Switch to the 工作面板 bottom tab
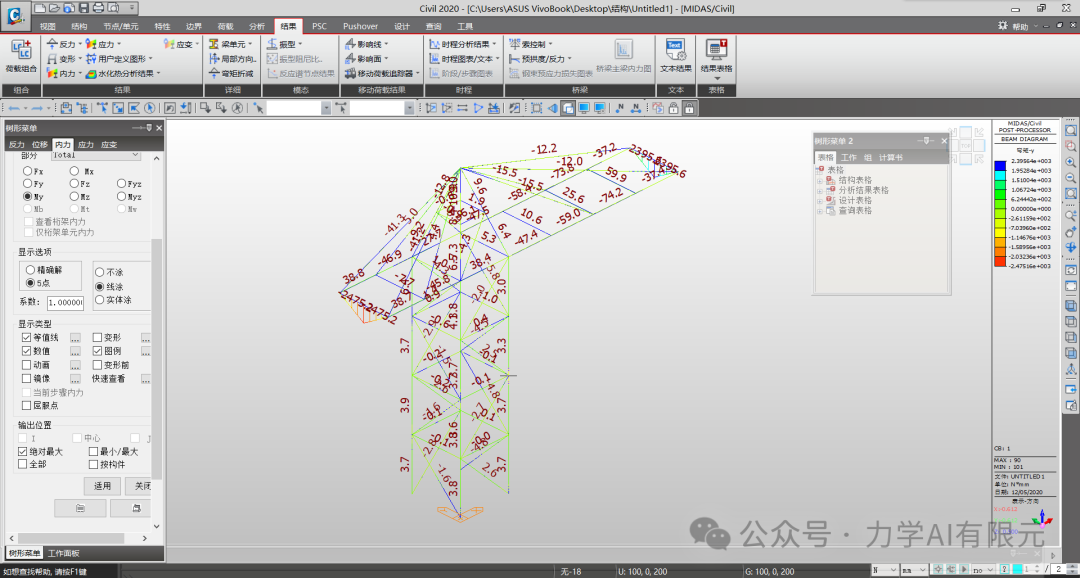This screenshot has height=578, width=1080. (63, 553)
